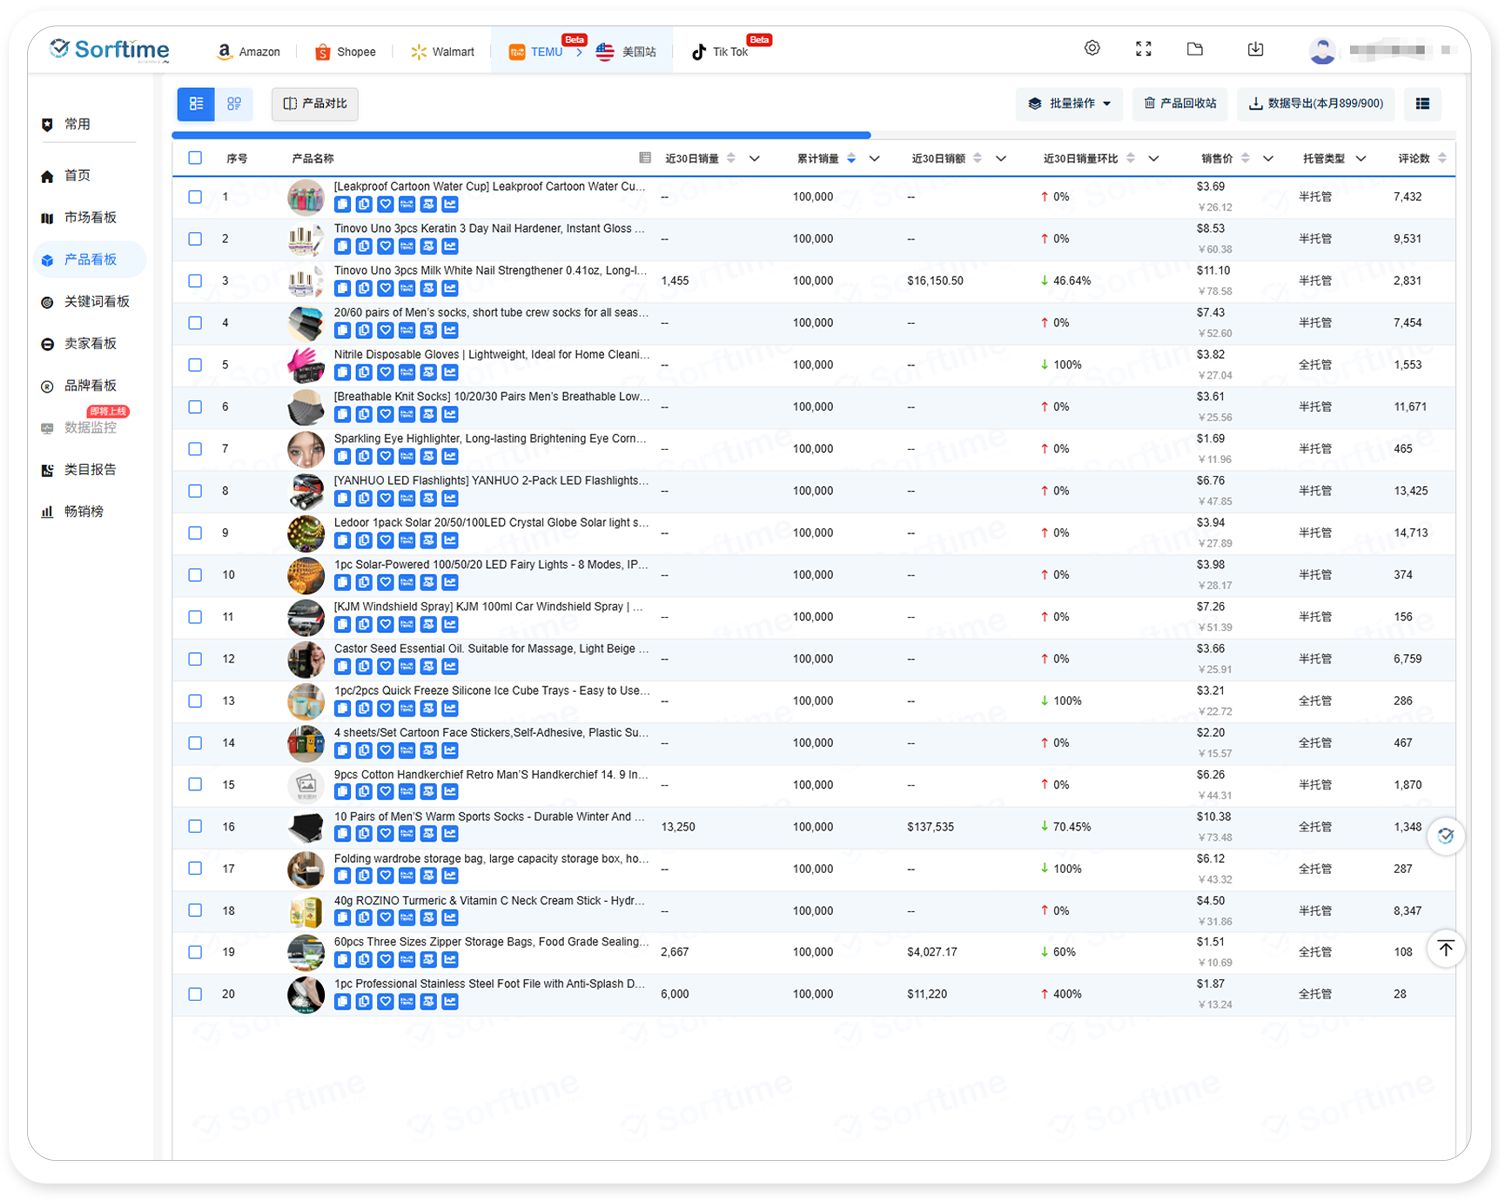This screenshot has height=1200, width=1500.
Task: Sort by cumulative sales (累计销量) arrows
Action: pos(851,158)
